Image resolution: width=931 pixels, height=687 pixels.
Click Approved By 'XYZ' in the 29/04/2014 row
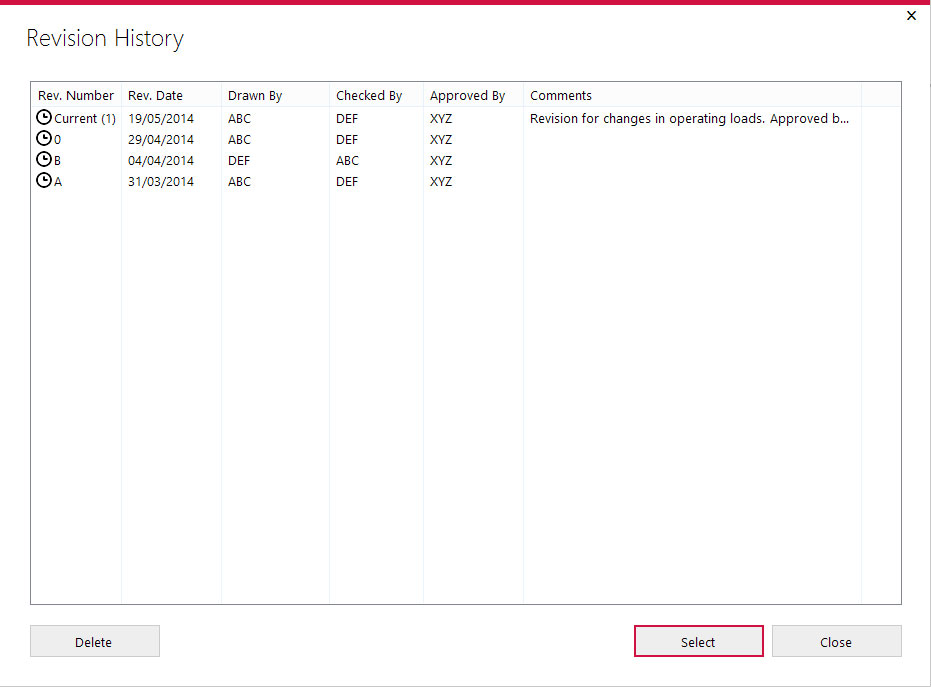[441, 140]
